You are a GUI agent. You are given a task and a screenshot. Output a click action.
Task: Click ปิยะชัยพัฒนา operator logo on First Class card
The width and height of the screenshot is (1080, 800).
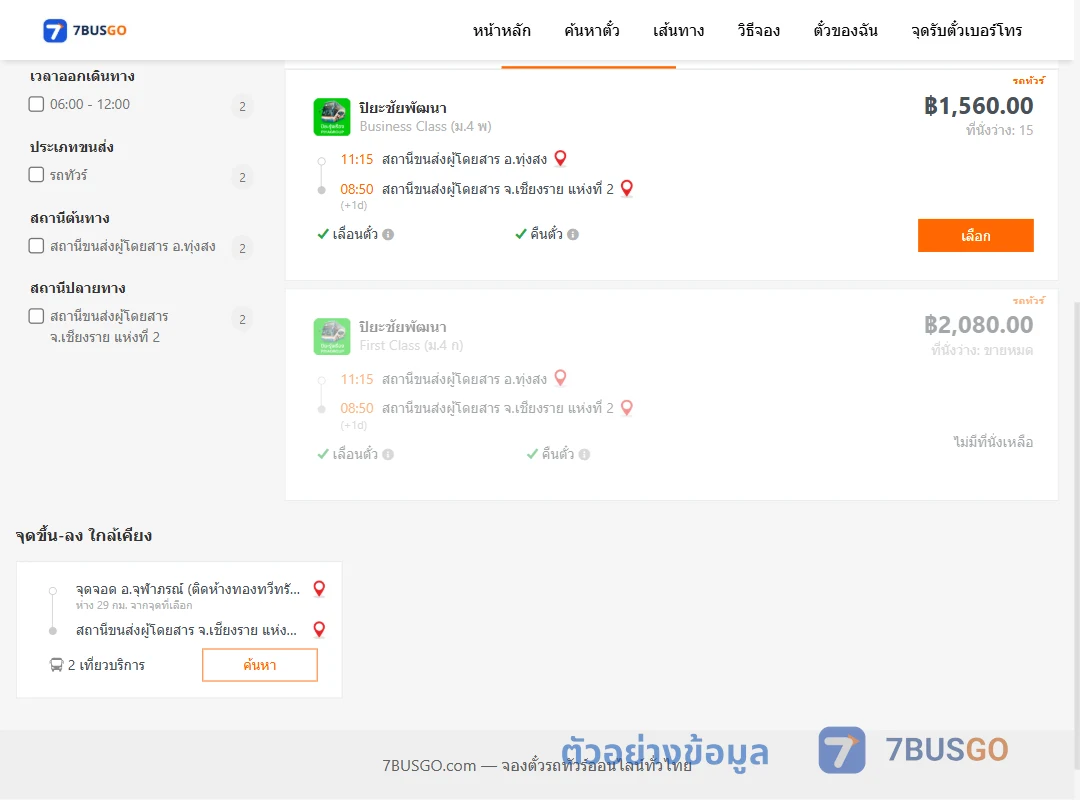click(332, 336)
